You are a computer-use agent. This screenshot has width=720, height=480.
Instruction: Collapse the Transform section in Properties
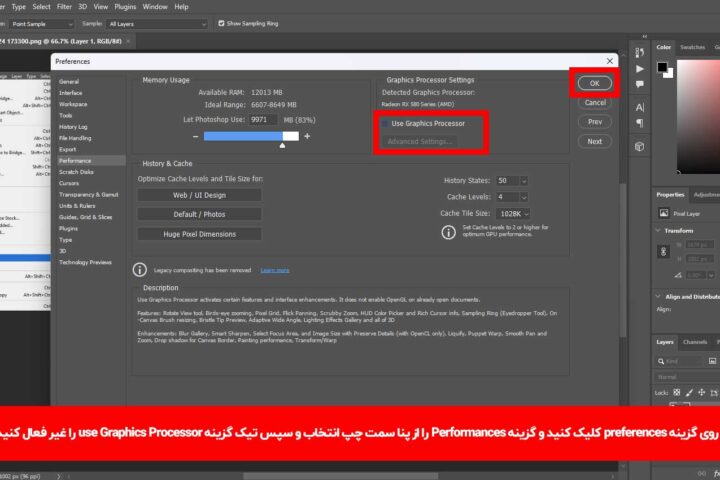pos(658,231)
